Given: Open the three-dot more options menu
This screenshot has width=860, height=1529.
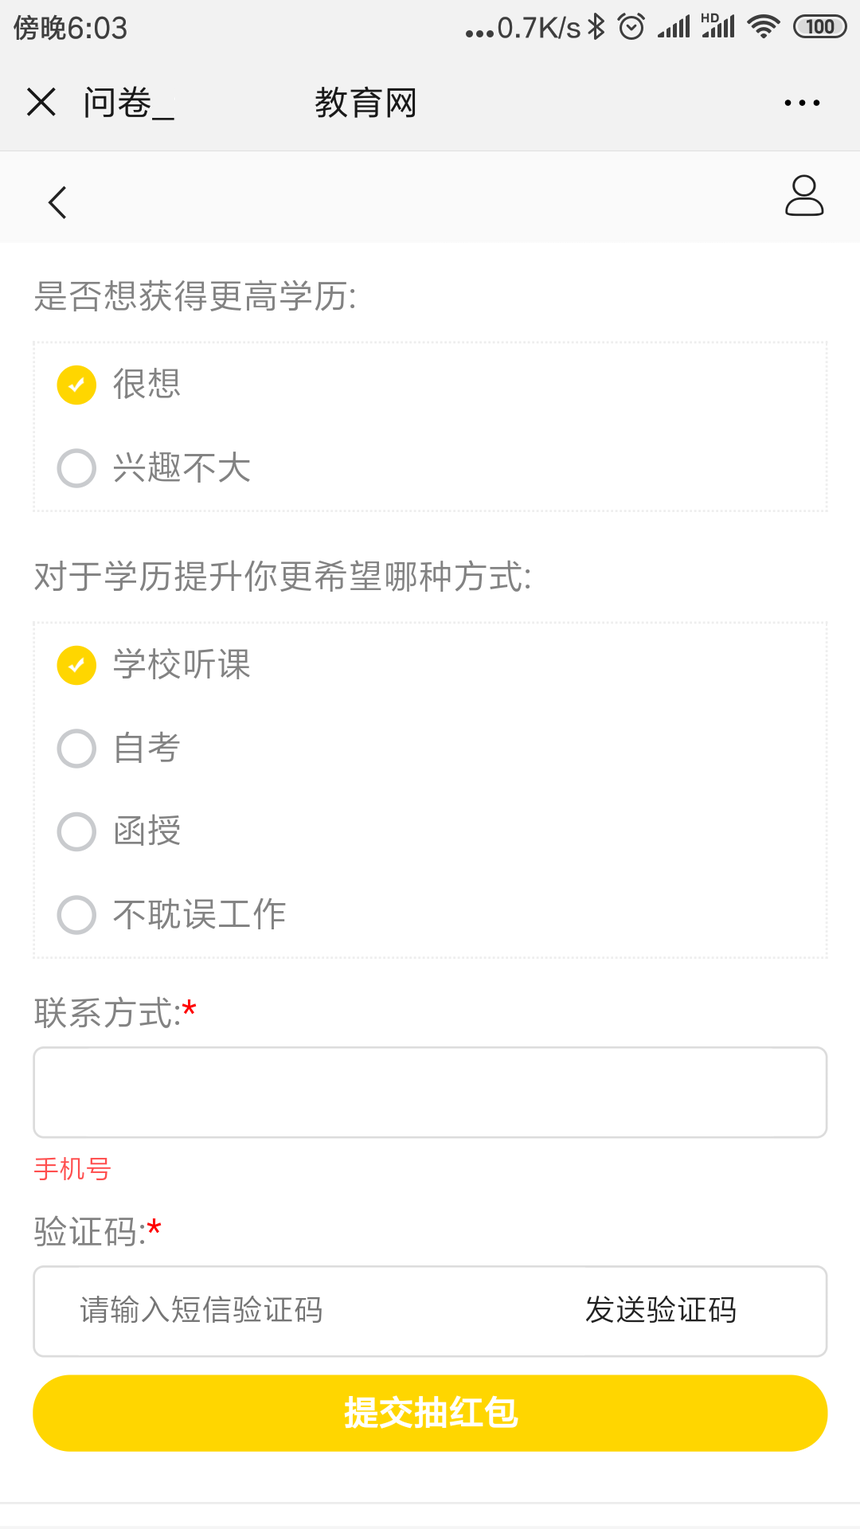Looking at the screenshot, I should [x=802, y=103].
